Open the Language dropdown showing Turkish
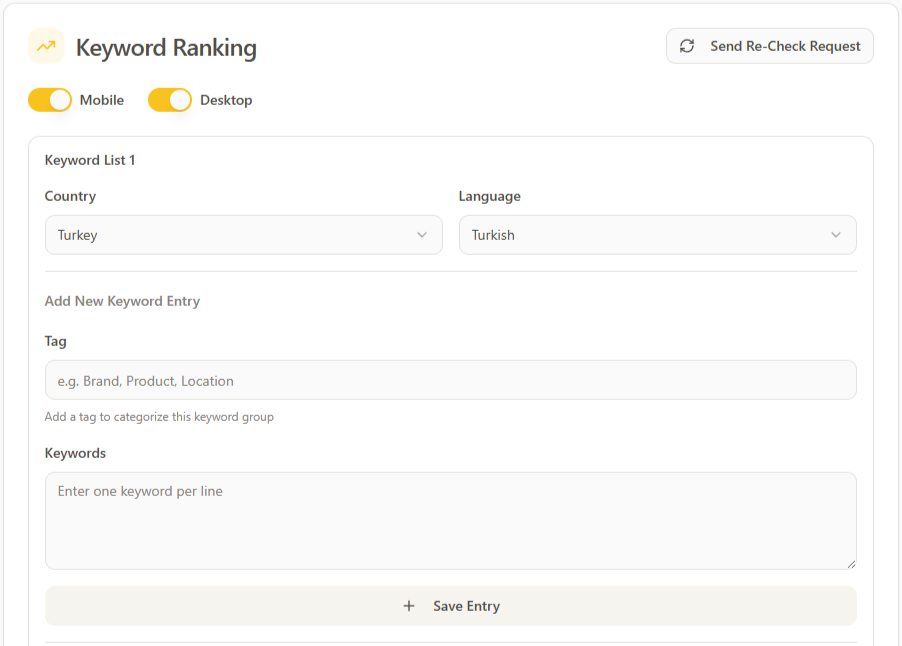This screenshot has height=646, width=902. pos(657,235)
